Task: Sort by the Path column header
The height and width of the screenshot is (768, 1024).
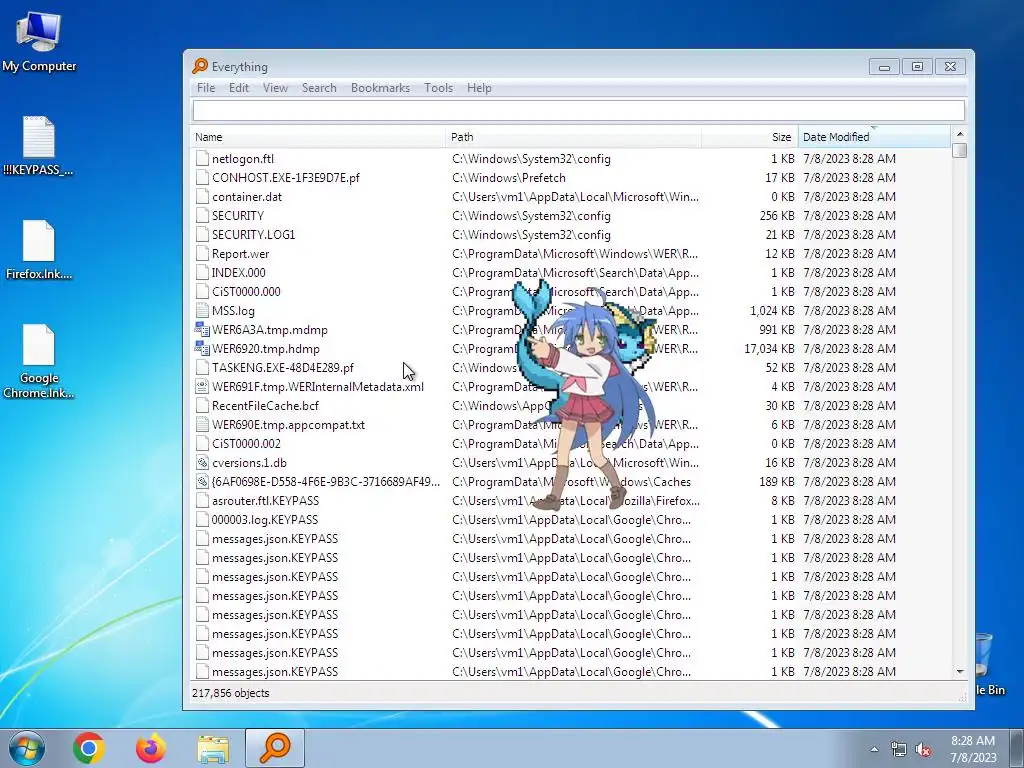Action: pos(574,137)
